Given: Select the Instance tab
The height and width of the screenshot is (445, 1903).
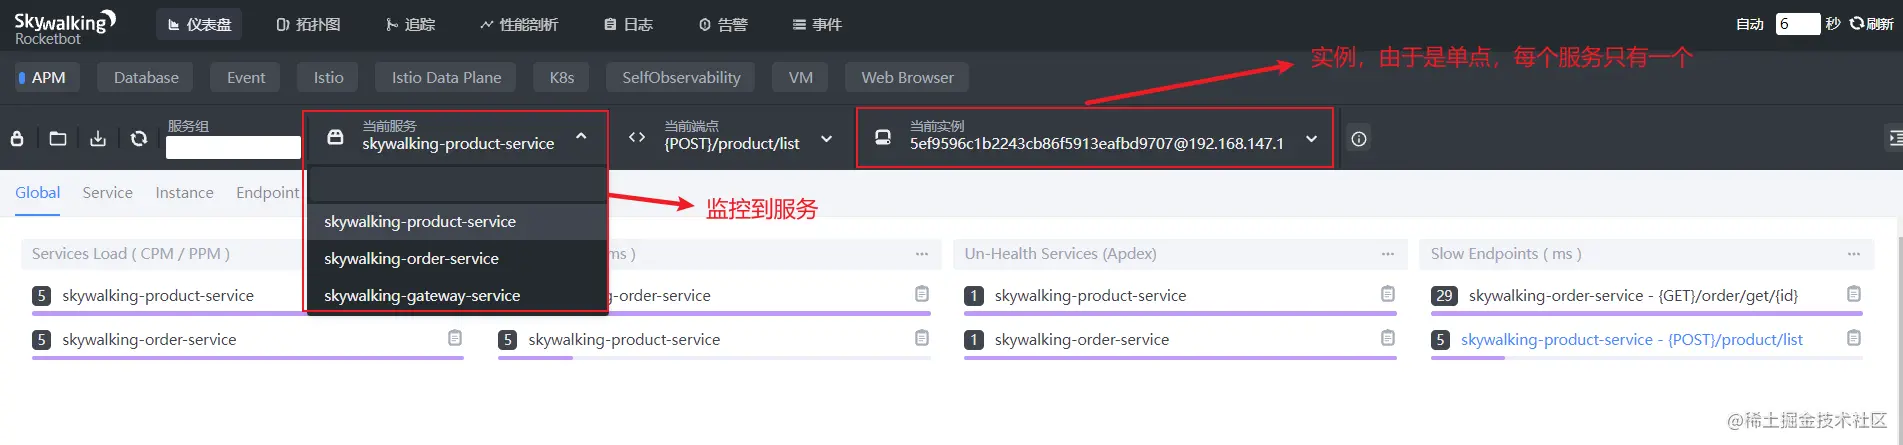Looking at the screenshot, I should [184, 192].
